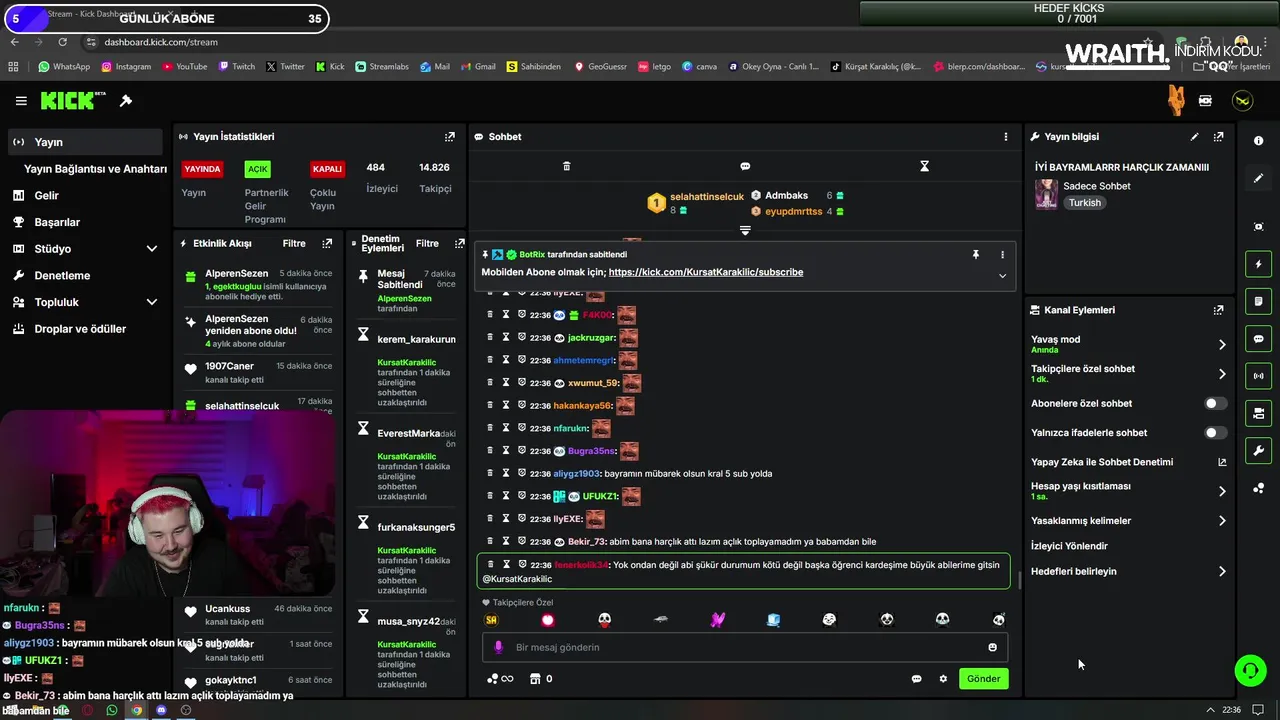
Task: Pop out the Yayın bilgisi panel
Action: pos(1218,137)
